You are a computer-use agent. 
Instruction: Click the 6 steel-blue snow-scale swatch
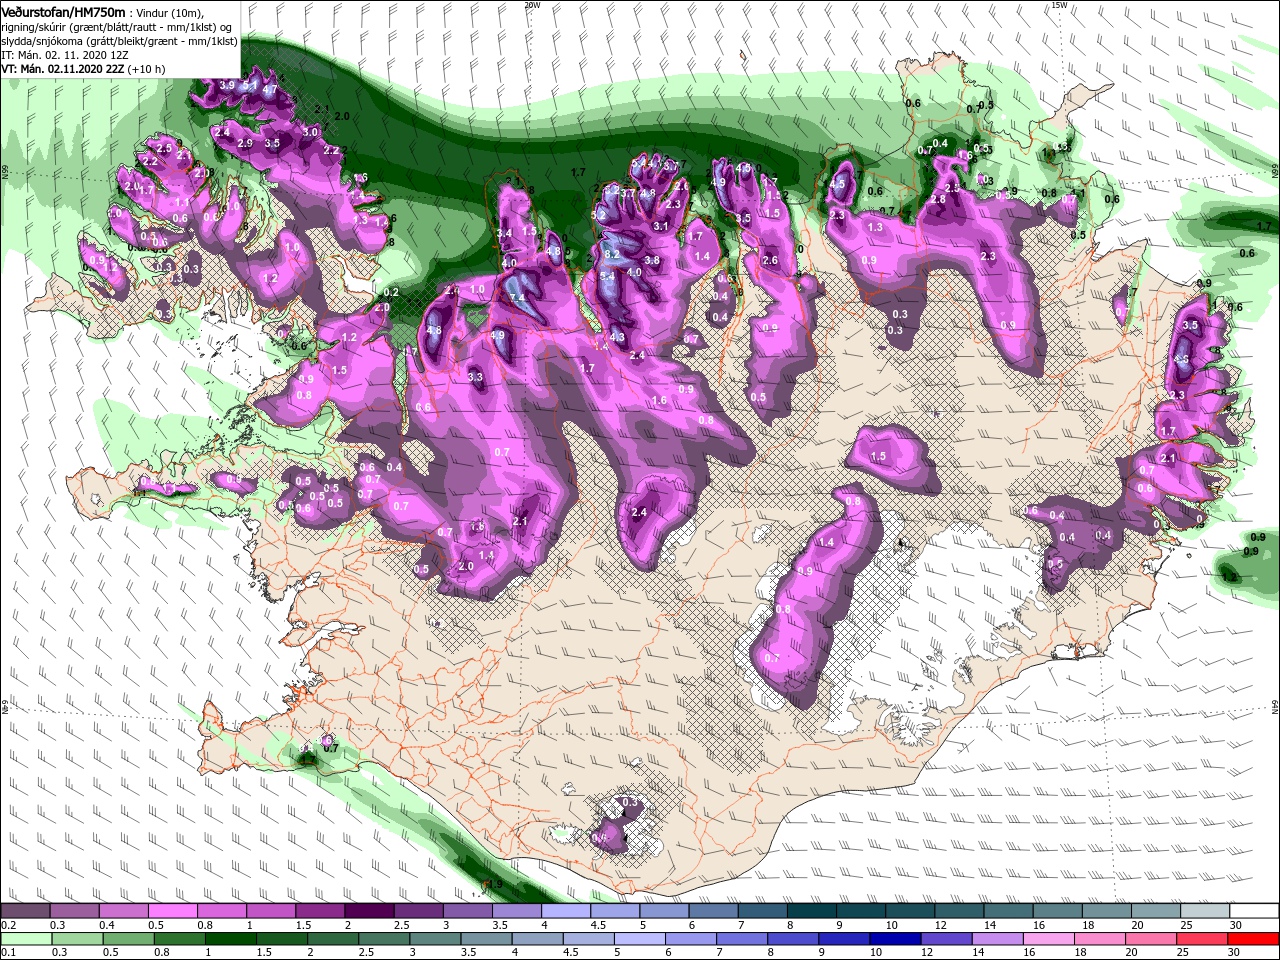(x=712, y=911)
